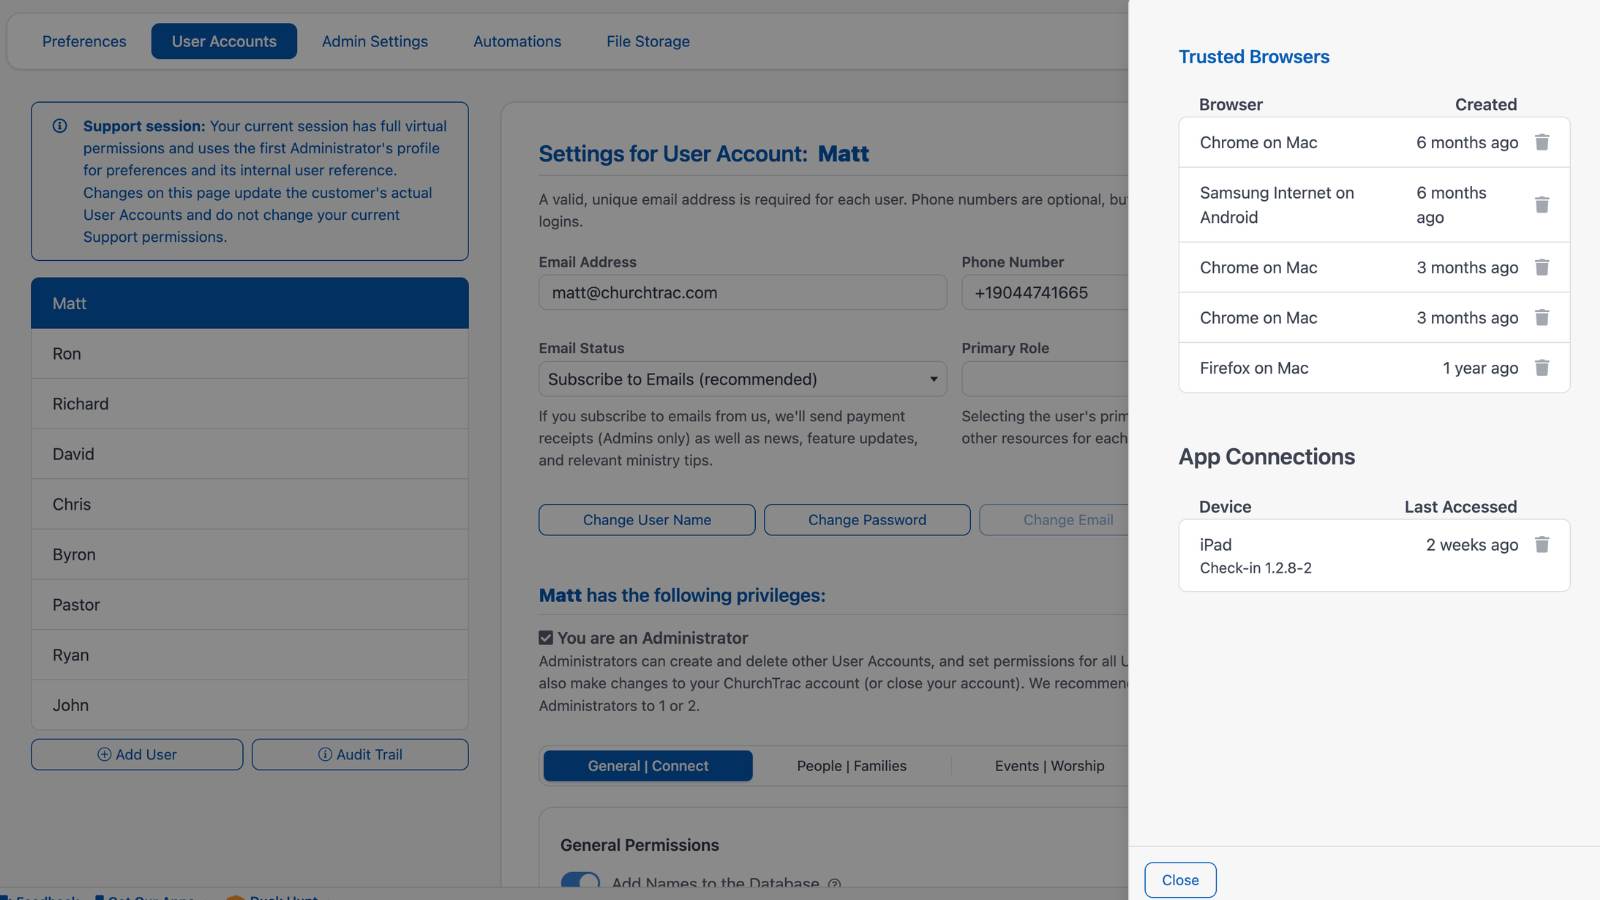This screenshot has height=900, width=1600.
Task: Toggle Add Names to the Database switch
Action: pos(580,882)
